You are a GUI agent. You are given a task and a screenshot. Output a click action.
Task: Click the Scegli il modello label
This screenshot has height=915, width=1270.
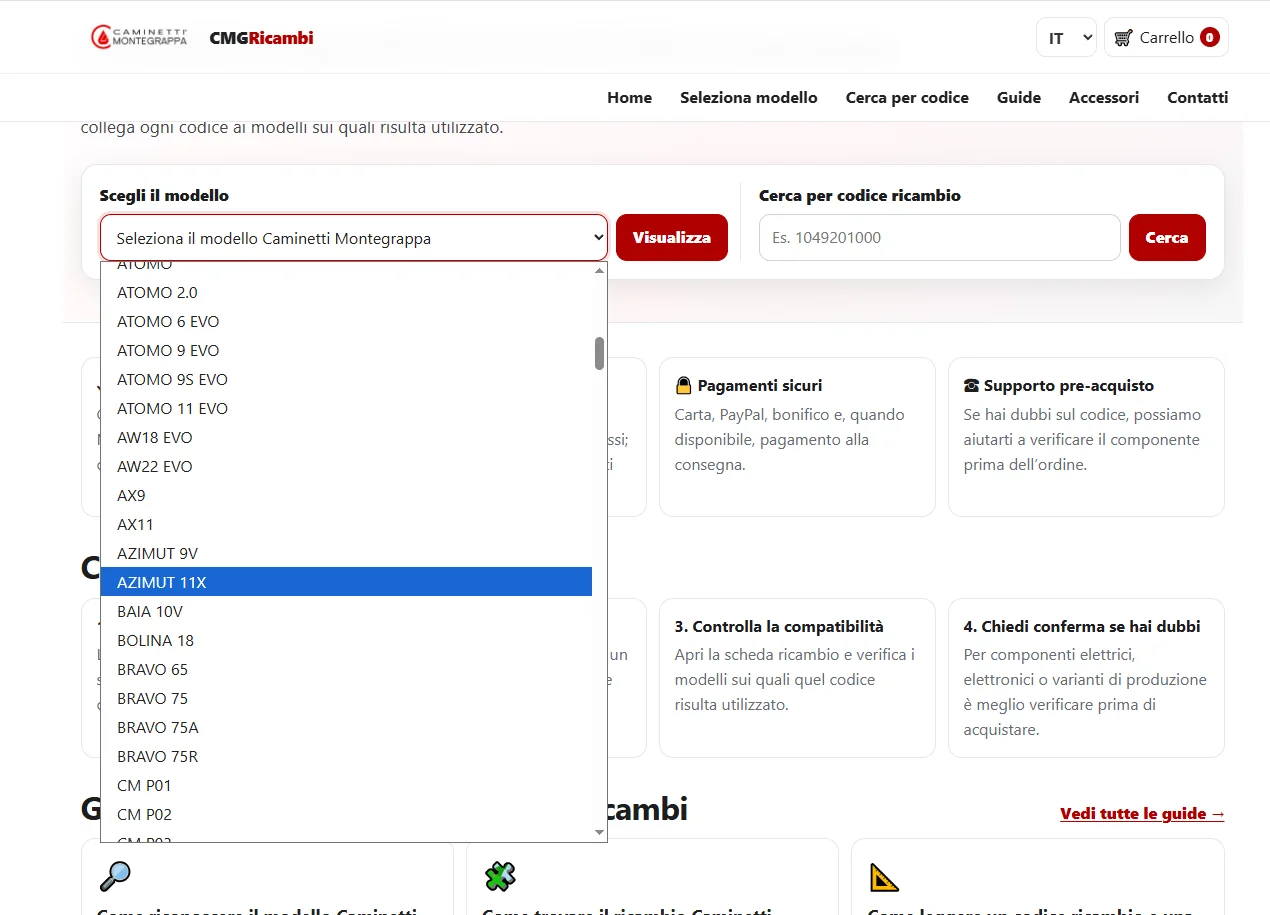point(164,195)
